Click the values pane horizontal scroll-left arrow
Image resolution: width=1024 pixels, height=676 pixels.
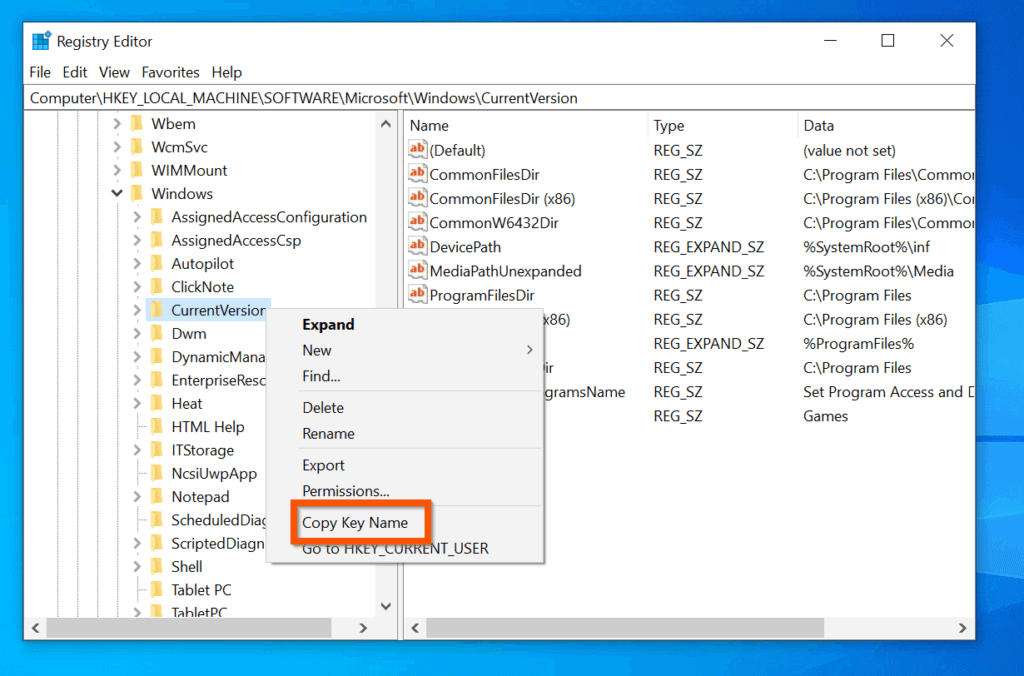tap(415, 628)
